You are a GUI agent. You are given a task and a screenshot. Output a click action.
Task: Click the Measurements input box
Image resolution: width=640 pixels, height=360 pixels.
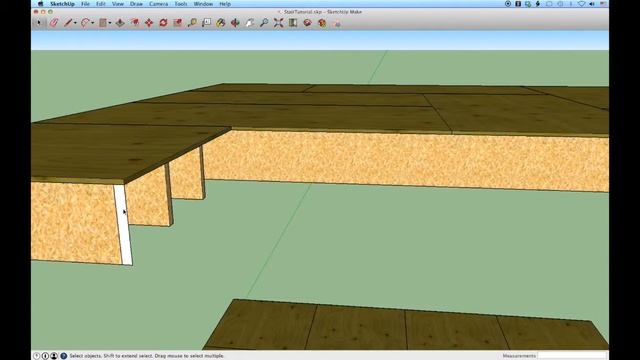573,356
